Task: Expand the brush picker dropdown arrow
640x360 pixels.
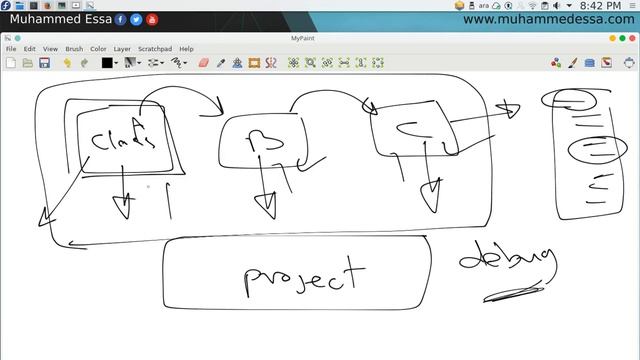Action: coord(139,63)
